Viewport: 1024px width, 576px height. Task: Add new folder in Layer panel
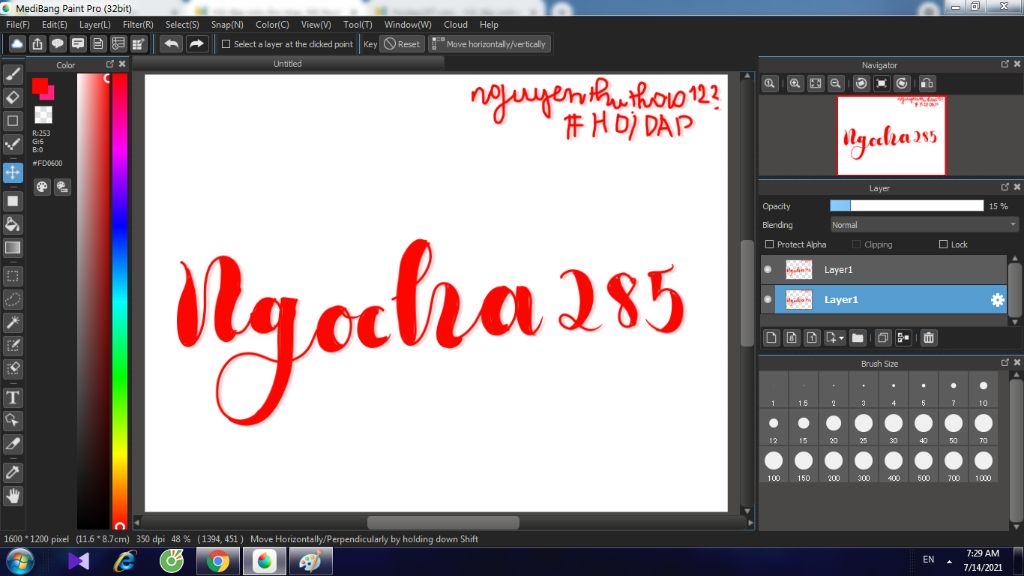(857, 338)
